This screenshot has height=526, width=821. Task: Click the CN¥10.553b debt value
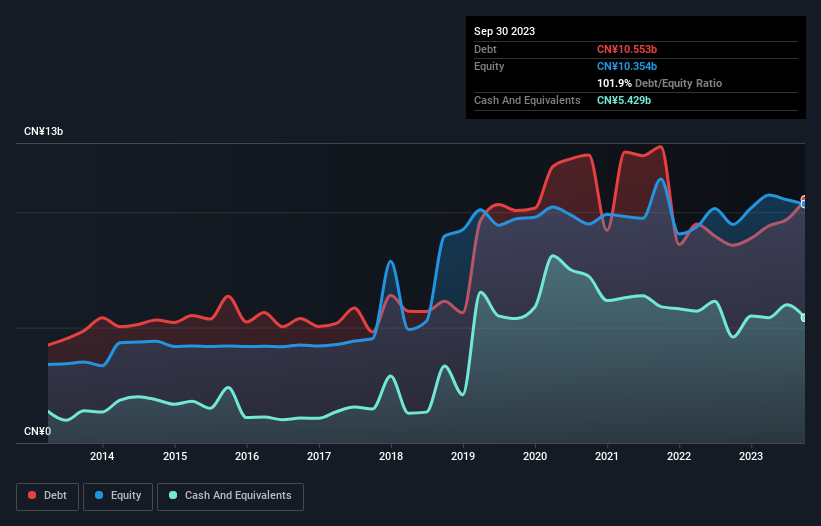(627, 49)
